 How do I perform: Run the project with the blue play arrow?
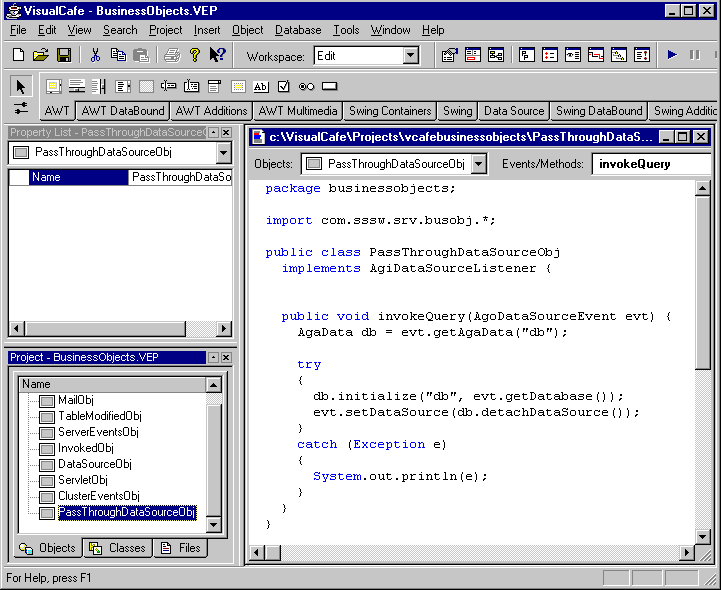click(672, 55)
